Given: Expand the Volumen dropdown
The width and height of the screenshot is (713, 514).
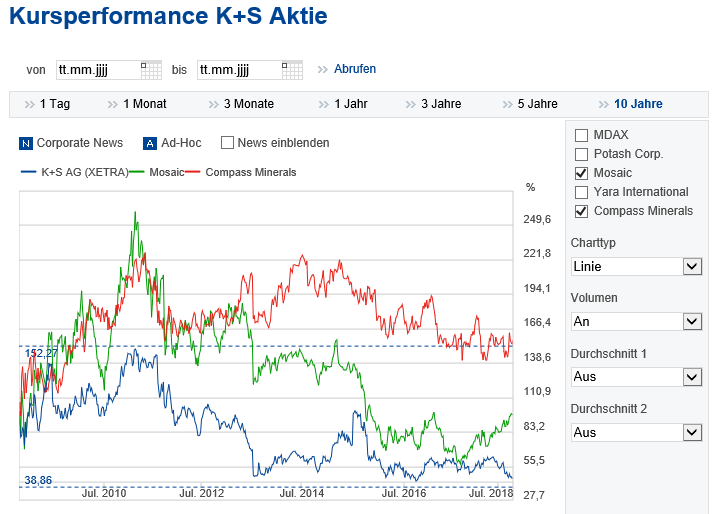Looking at the screenshot, I should (x=692, y=322).
